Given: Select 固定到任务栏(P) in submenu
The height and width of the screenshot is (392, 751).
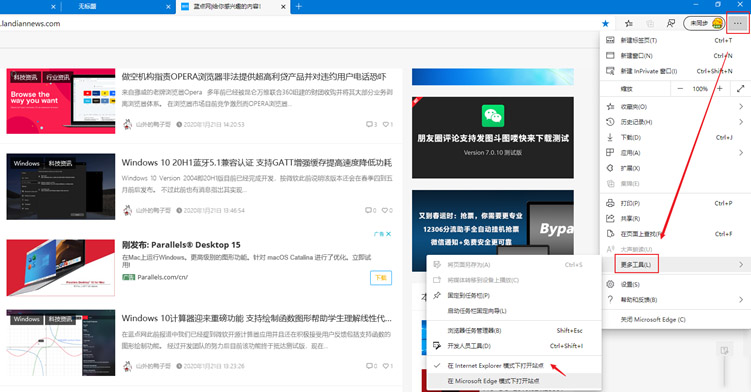Looking at the screenshot, I should [x=514, y=296].
